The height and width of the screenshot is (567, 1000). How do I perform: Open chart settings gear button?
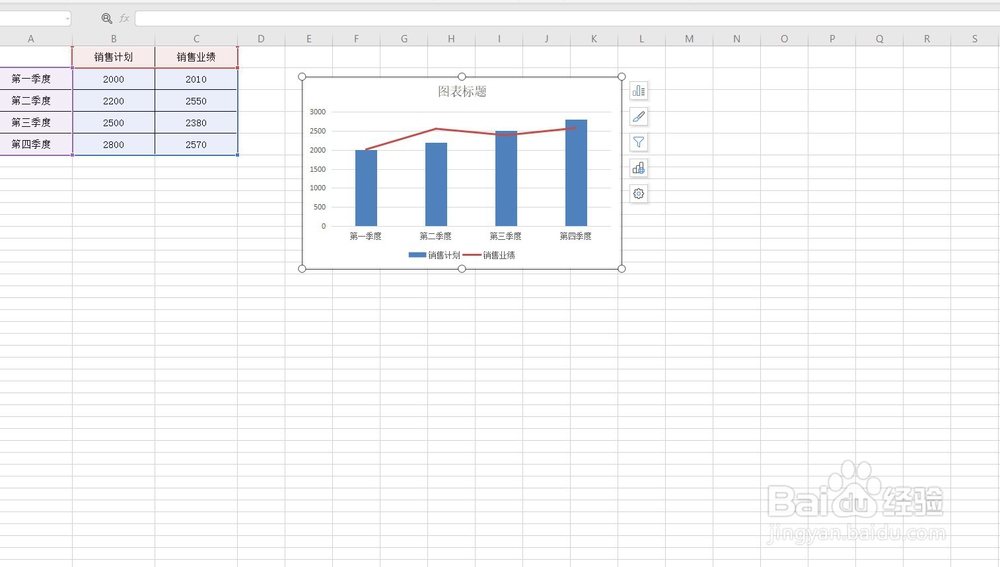[638, 193]
